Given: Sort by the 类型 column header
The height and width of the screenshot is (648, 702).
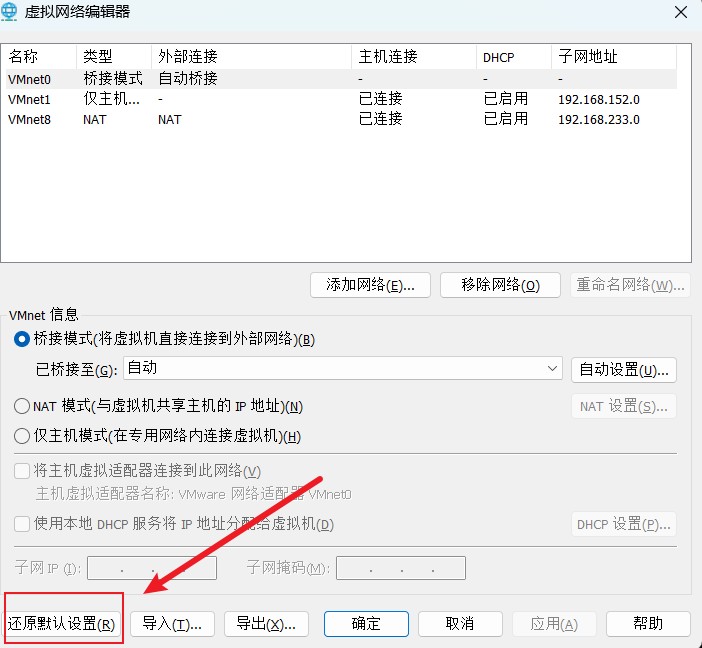Looking at the screenshot, I should (114, 57).
